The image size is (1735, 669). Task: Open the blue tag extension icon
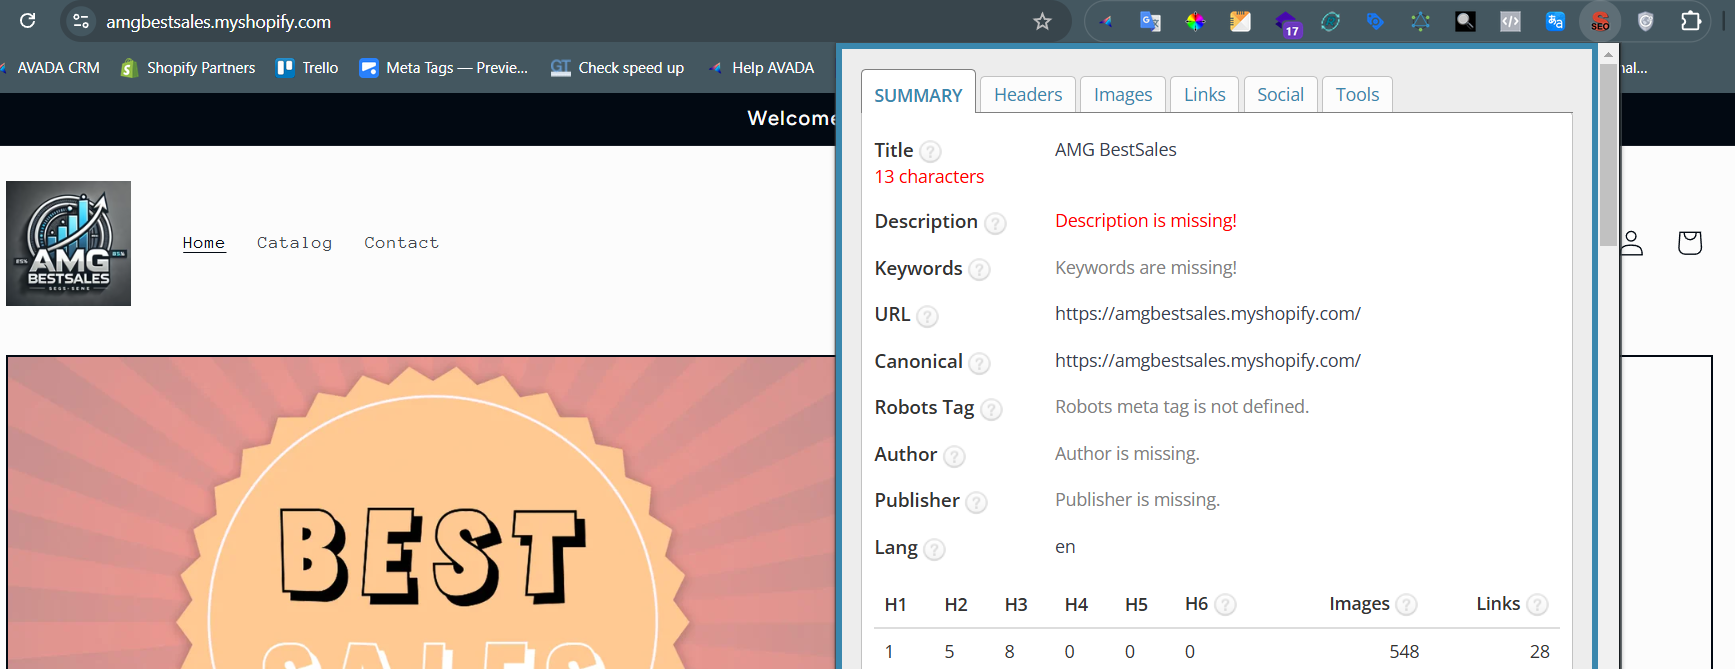[x=1375, y=21]
